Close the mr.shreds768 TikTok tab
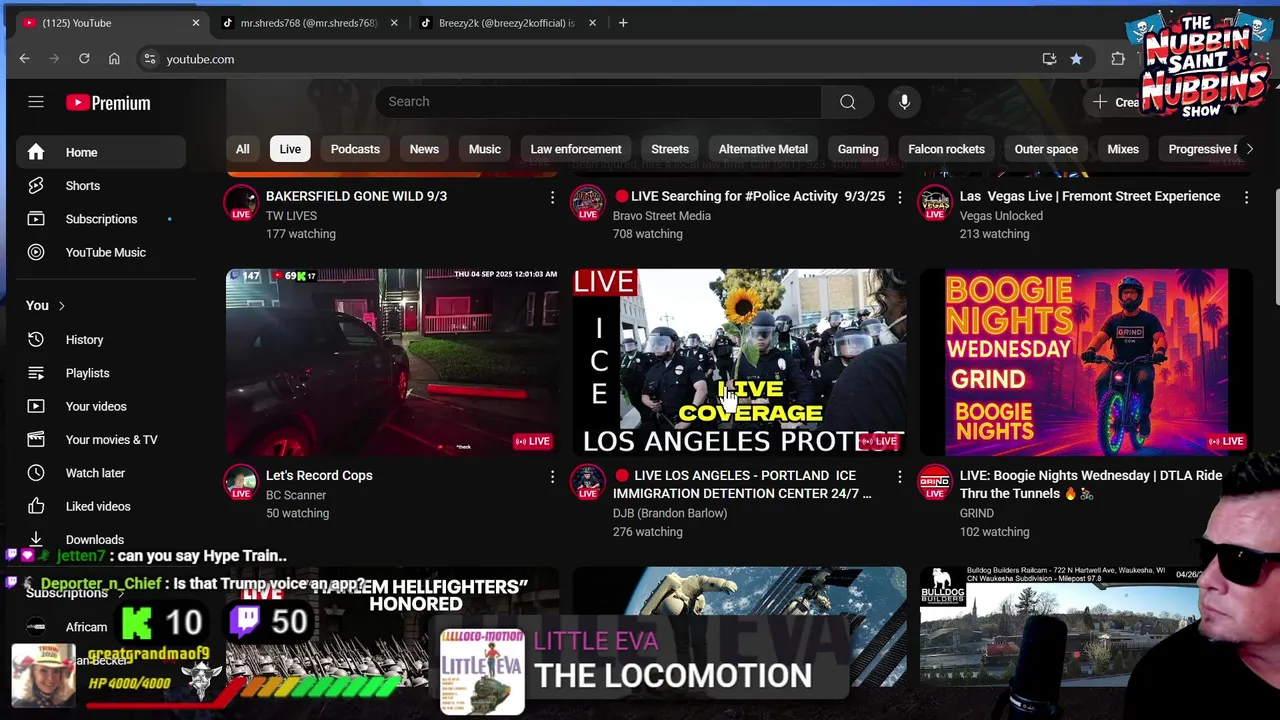Viewport: 1280px width, 720px height. click(x=394, y=23)
